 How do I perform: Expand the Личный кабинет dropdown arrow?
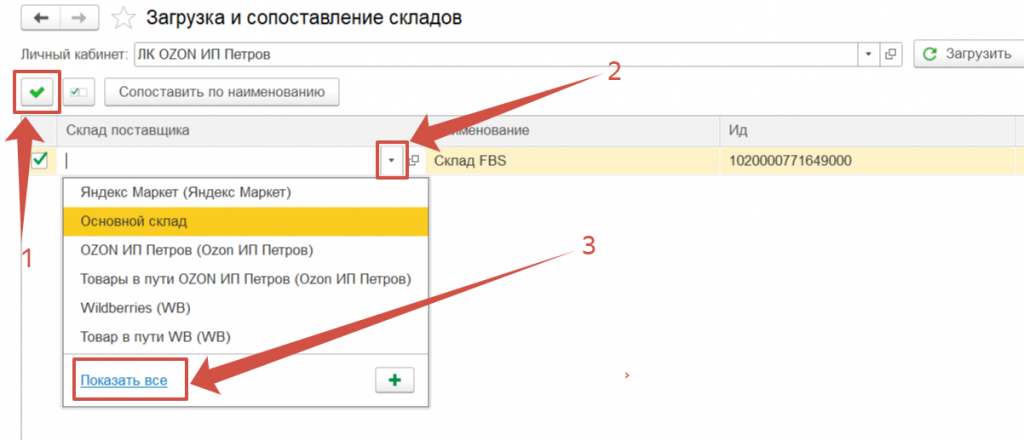point(869,54)
